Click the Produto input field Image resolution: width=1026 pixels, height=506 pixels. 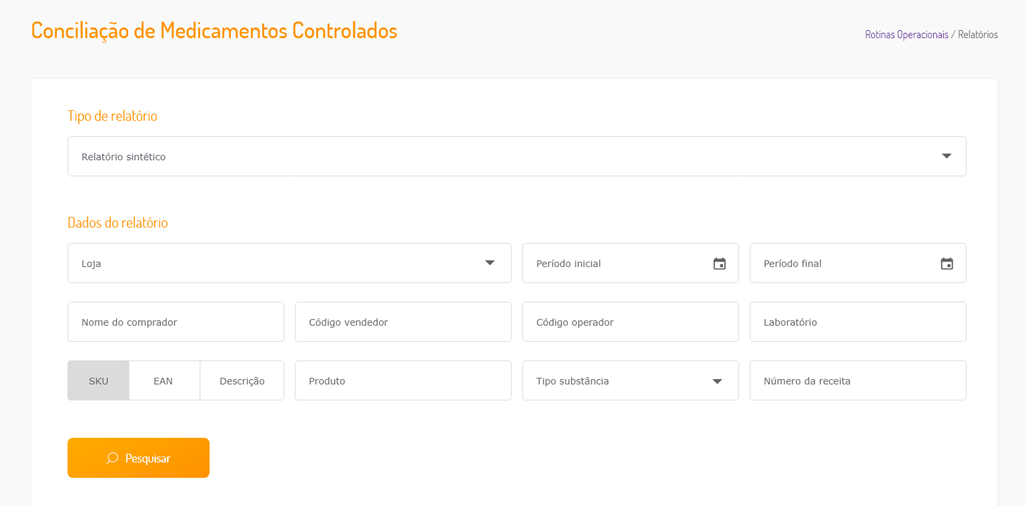[x=403, y=381]
